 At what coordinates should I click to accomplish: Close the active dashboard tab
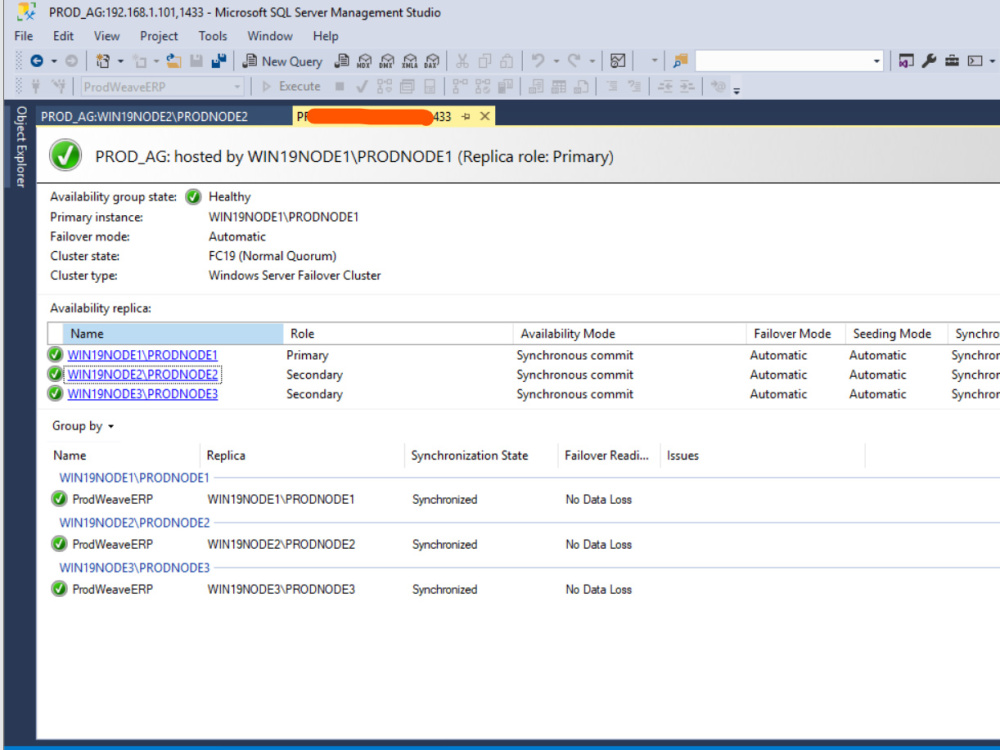coord(485,116)
